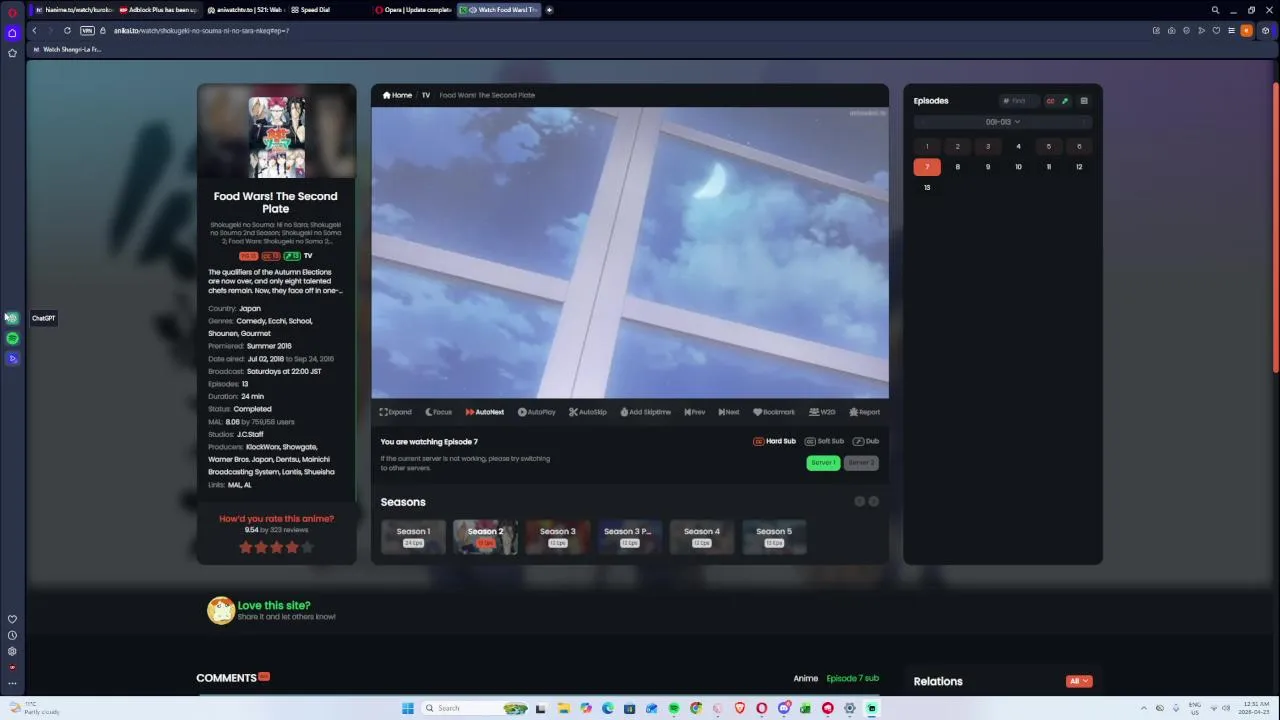Open ChatGPT in Opera sidebar
1280x720 pixels.
12,318
